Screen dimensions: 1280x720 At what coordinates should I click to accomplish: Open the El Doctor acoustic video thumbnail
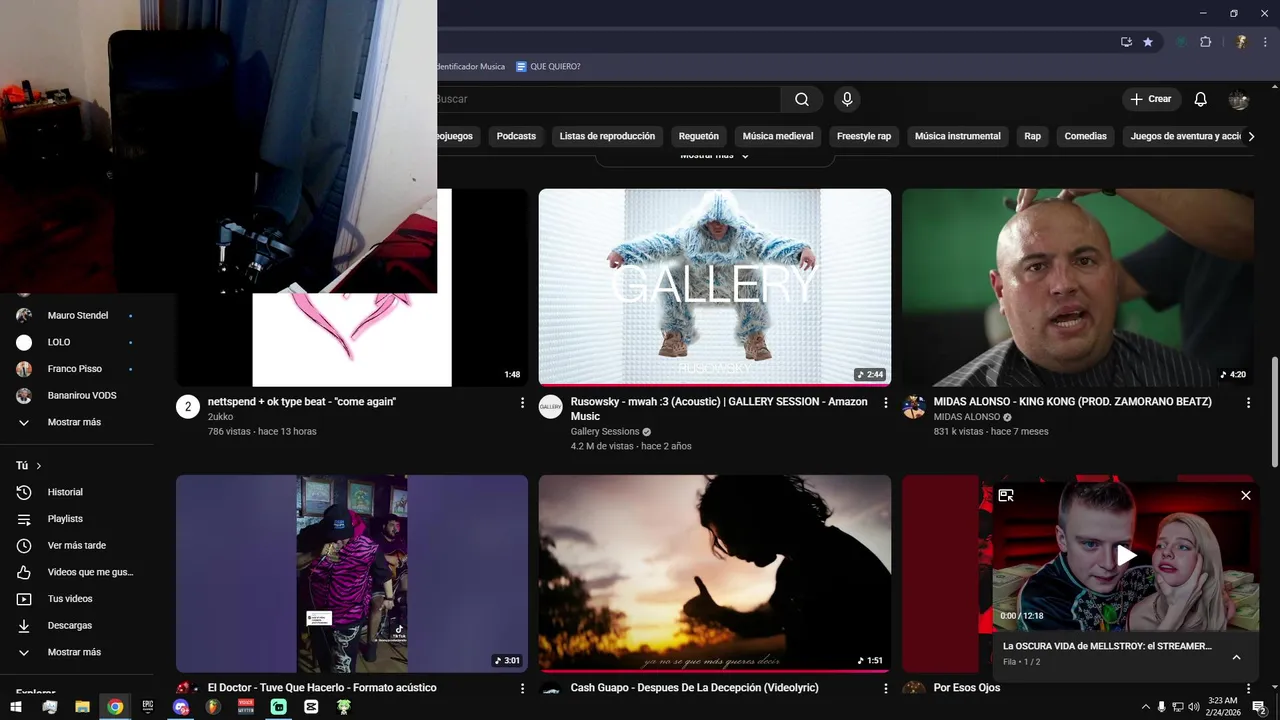click(352, 573)
